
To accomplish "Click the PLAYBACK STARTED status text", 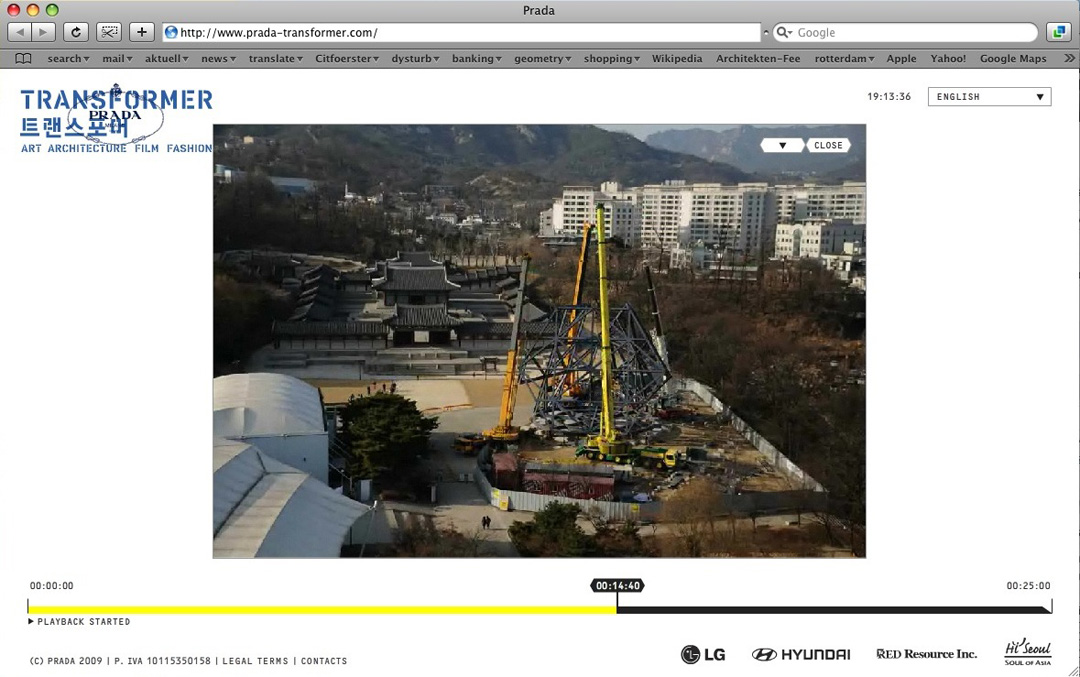I will pos(83,621).
